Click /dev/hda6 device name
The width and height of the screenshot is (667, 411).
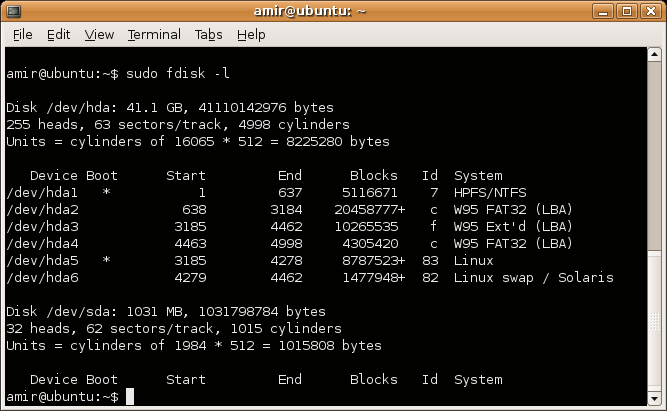pos(42,277)
